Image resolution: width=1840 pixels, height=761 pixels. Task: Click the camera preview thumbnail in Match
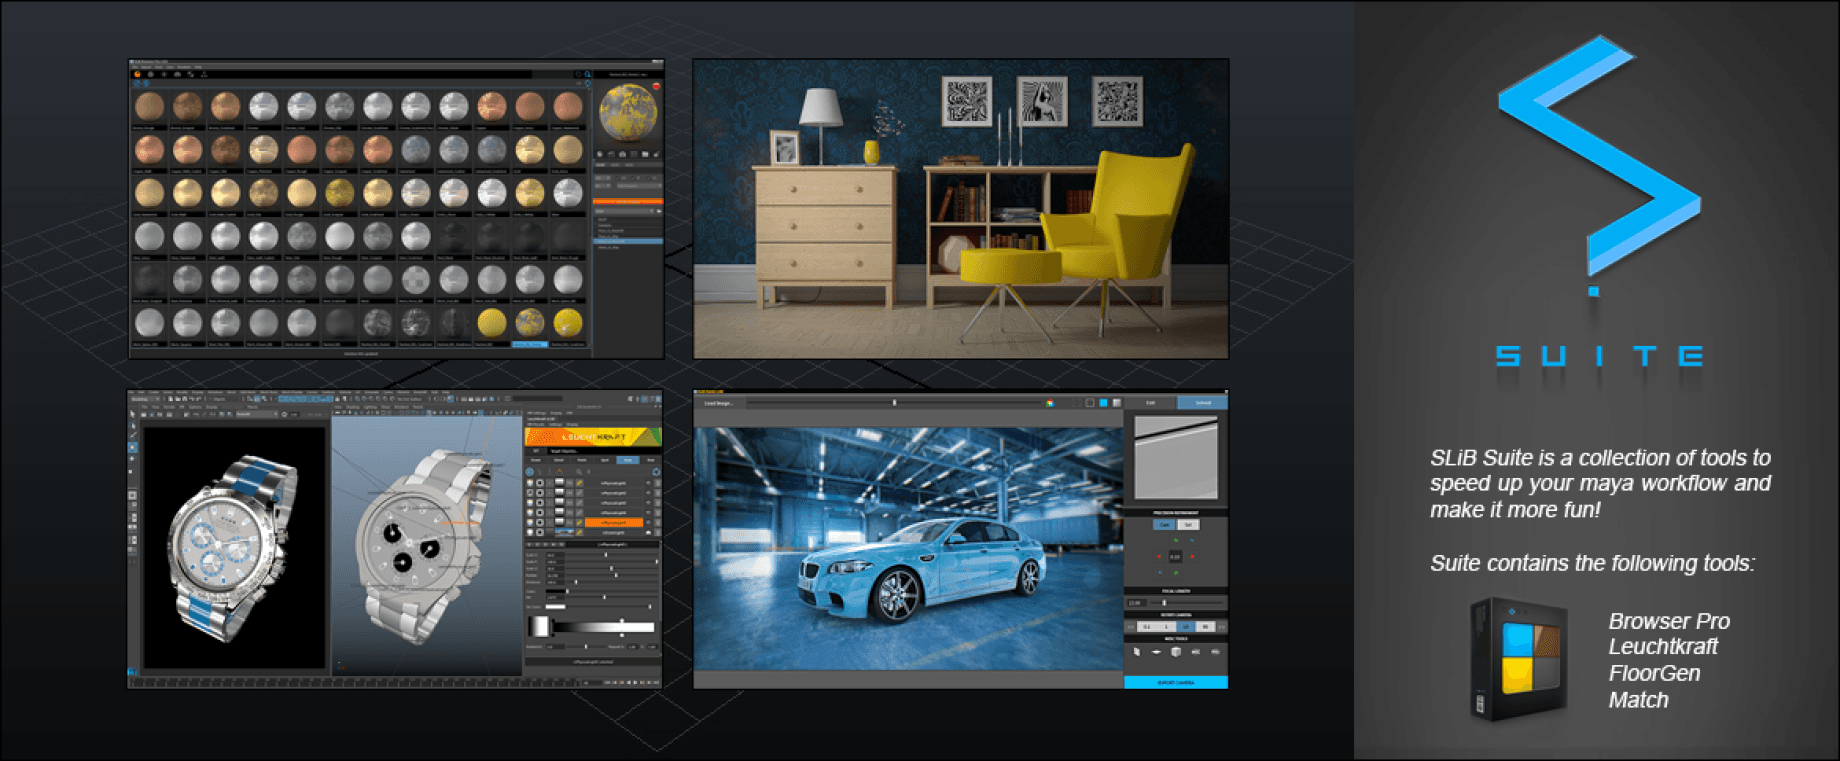(x=1176, y=457)
